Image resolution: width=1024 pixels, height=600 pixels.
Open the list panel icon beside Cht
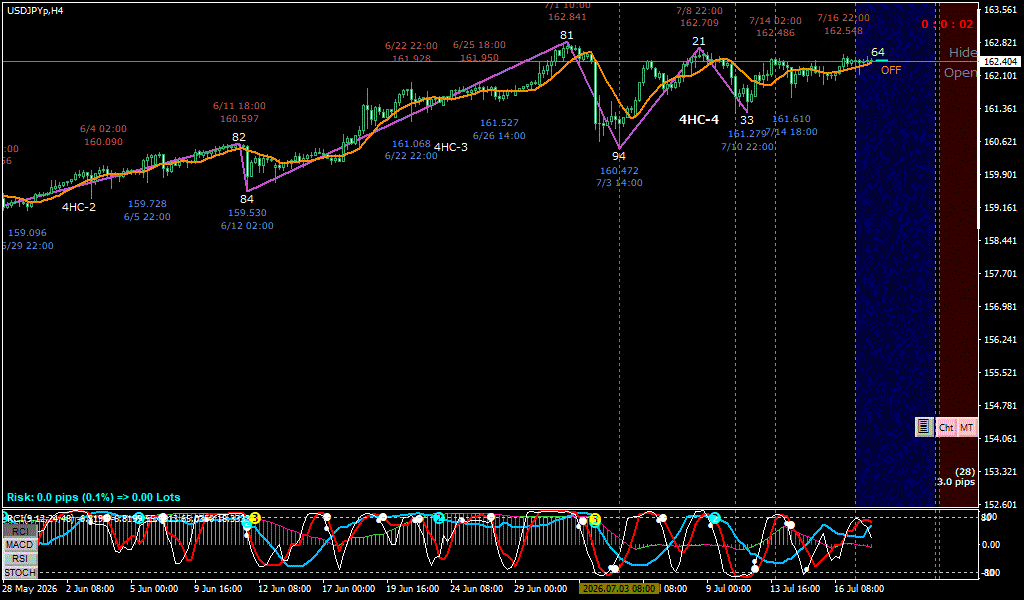pyautogui.click(x=923, y=427)
